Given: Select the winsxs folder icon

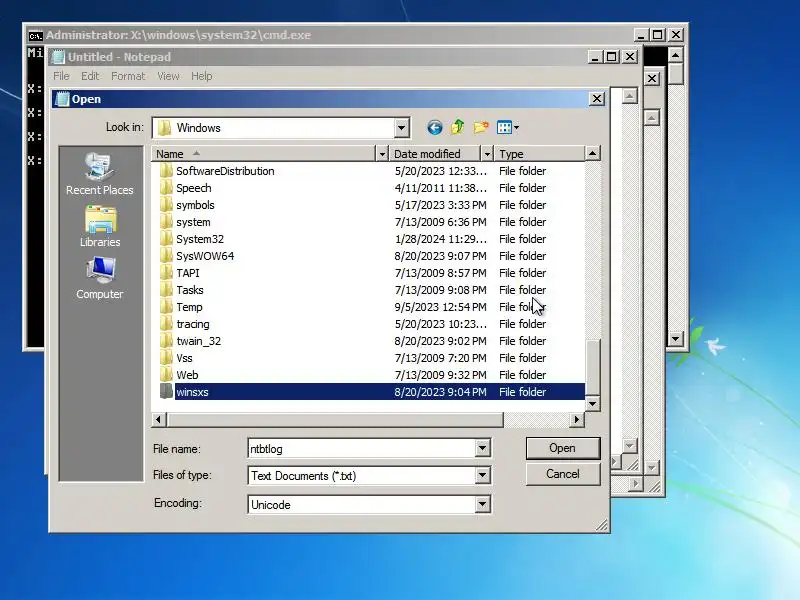Looking at the screenshot, I should click(x=166, y=392).
